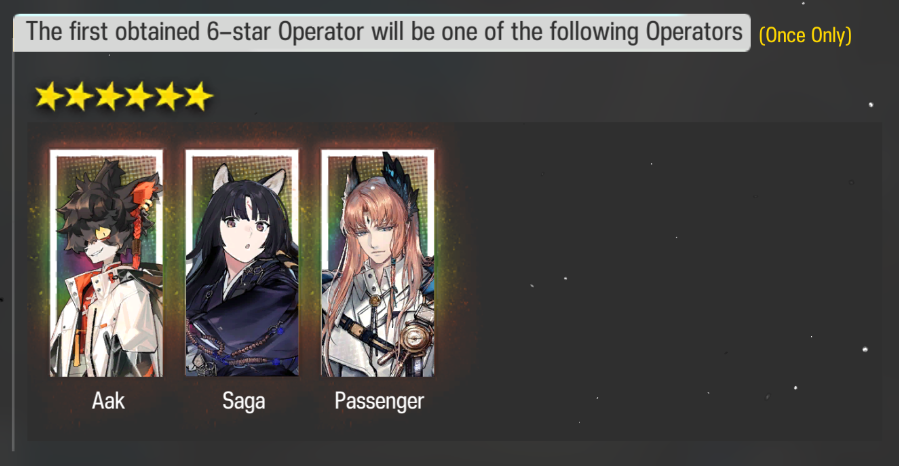Click Passenger's dark blue feather headpiece
The image size is (899, 466).
tap(400, 179)
